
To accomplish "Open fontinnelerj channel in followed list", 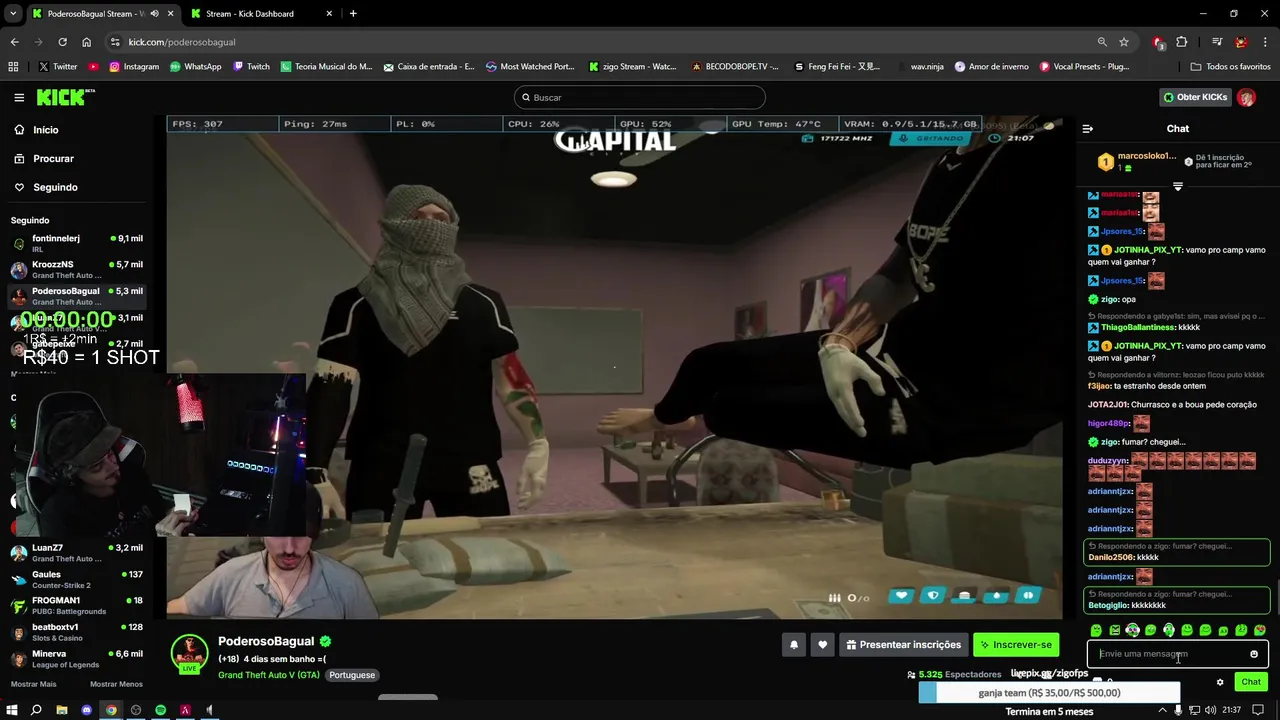I will click(x=77, y=243).
